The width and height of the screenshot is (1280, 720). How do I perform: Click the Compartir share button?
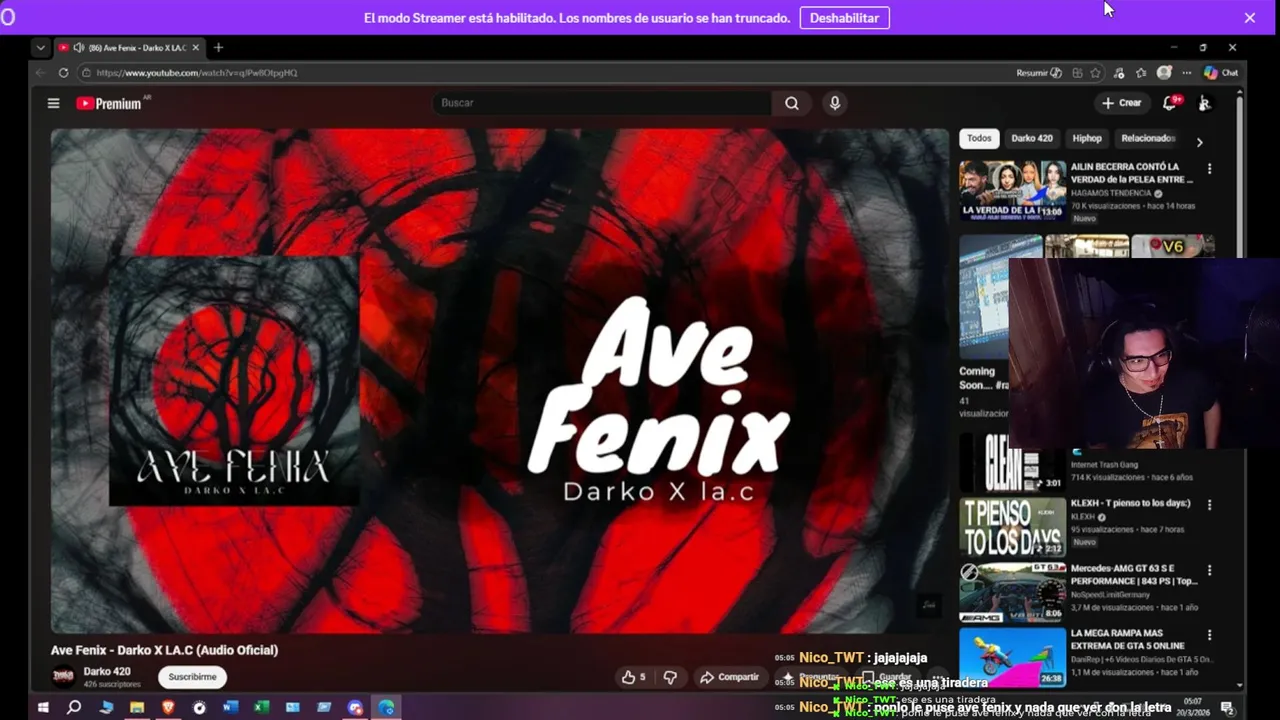[x=730, y=677]
